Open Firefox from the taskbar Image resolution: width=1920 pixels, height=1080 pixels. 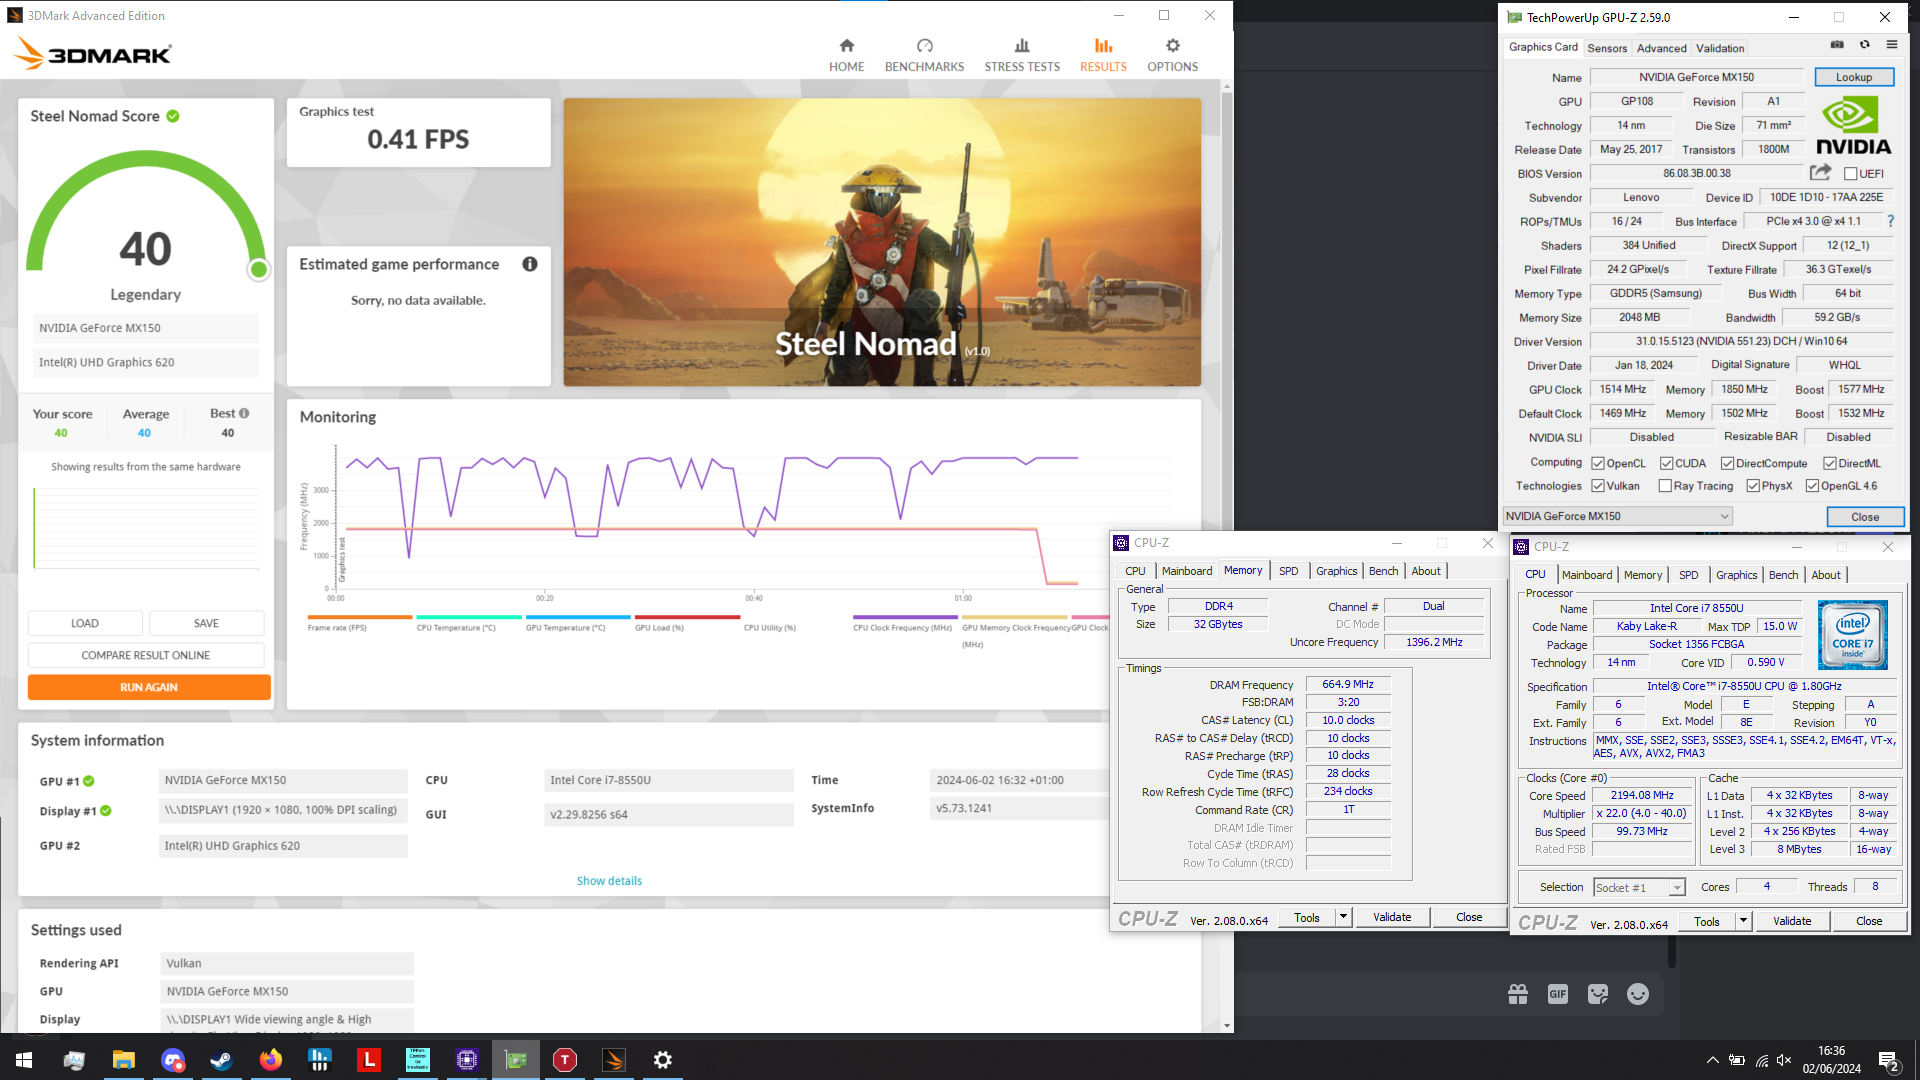(x=270, y=1060)
